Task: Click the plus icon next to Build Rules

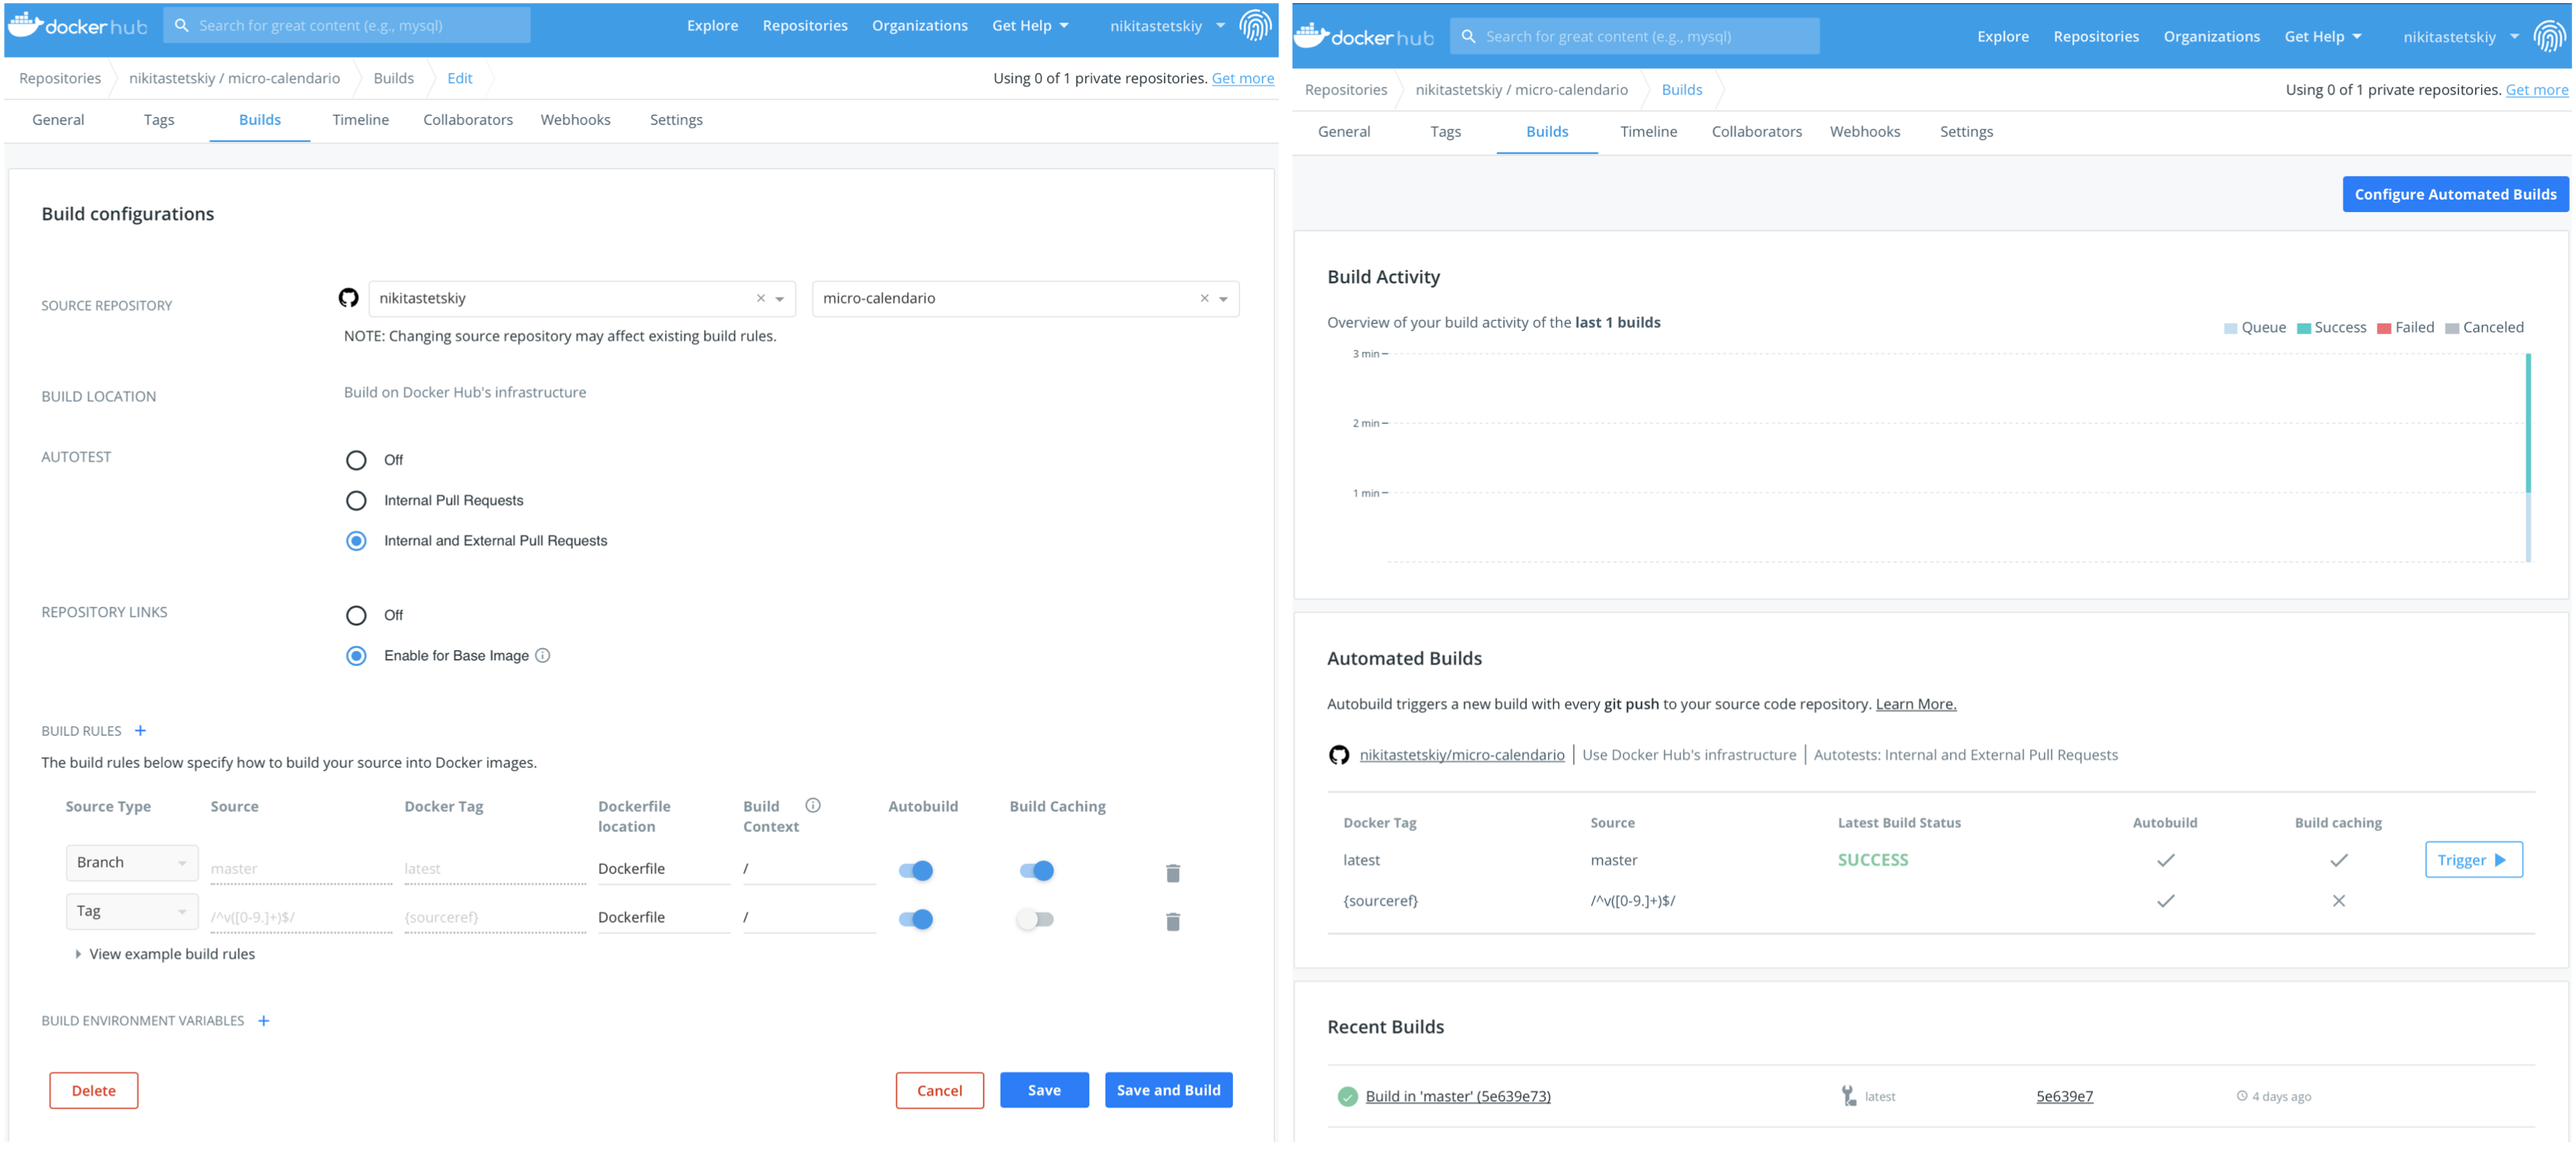Action: tap(140, 731)
